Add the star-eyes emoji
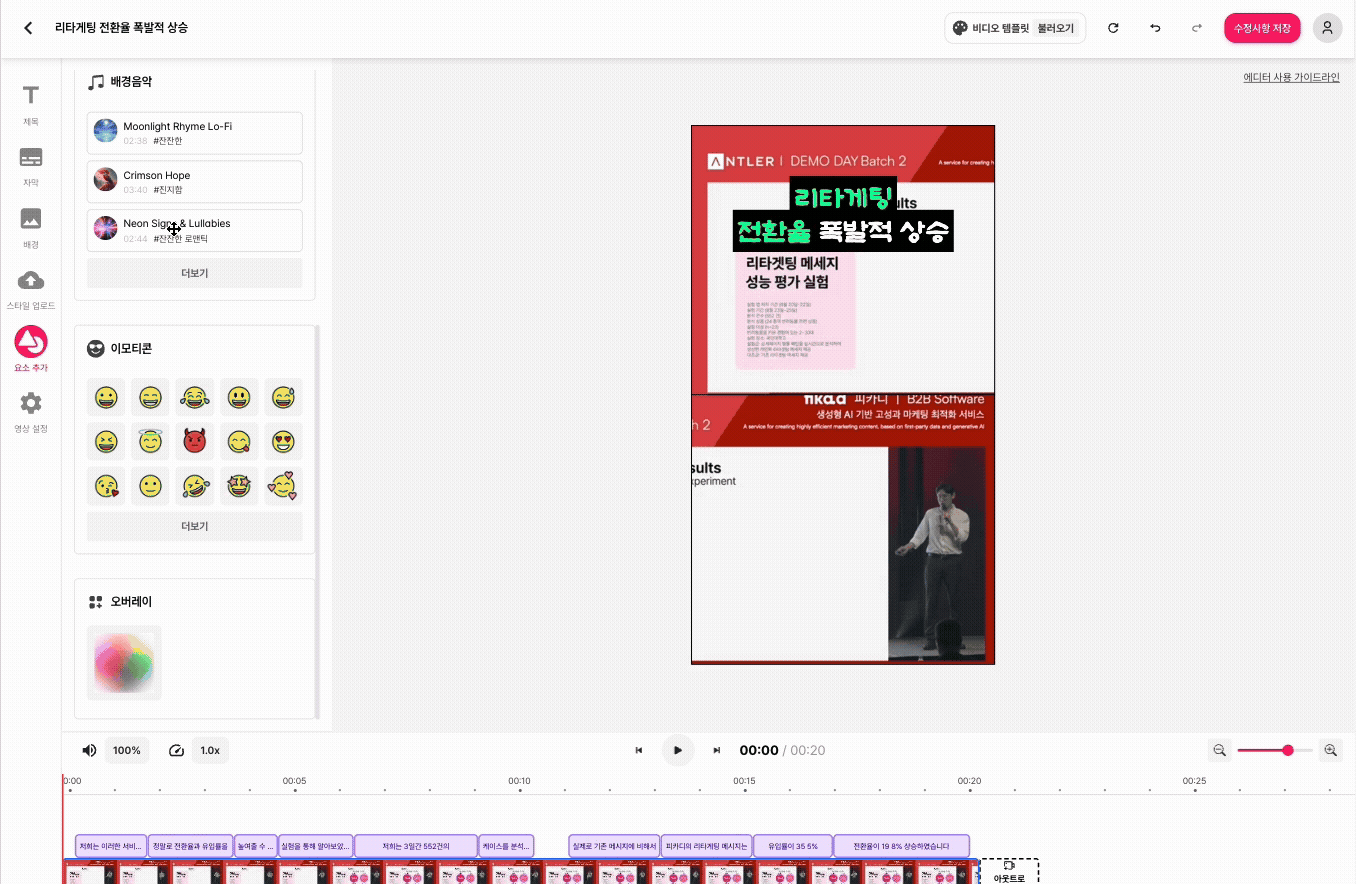The image size is (1356, 884). (239, 486)
